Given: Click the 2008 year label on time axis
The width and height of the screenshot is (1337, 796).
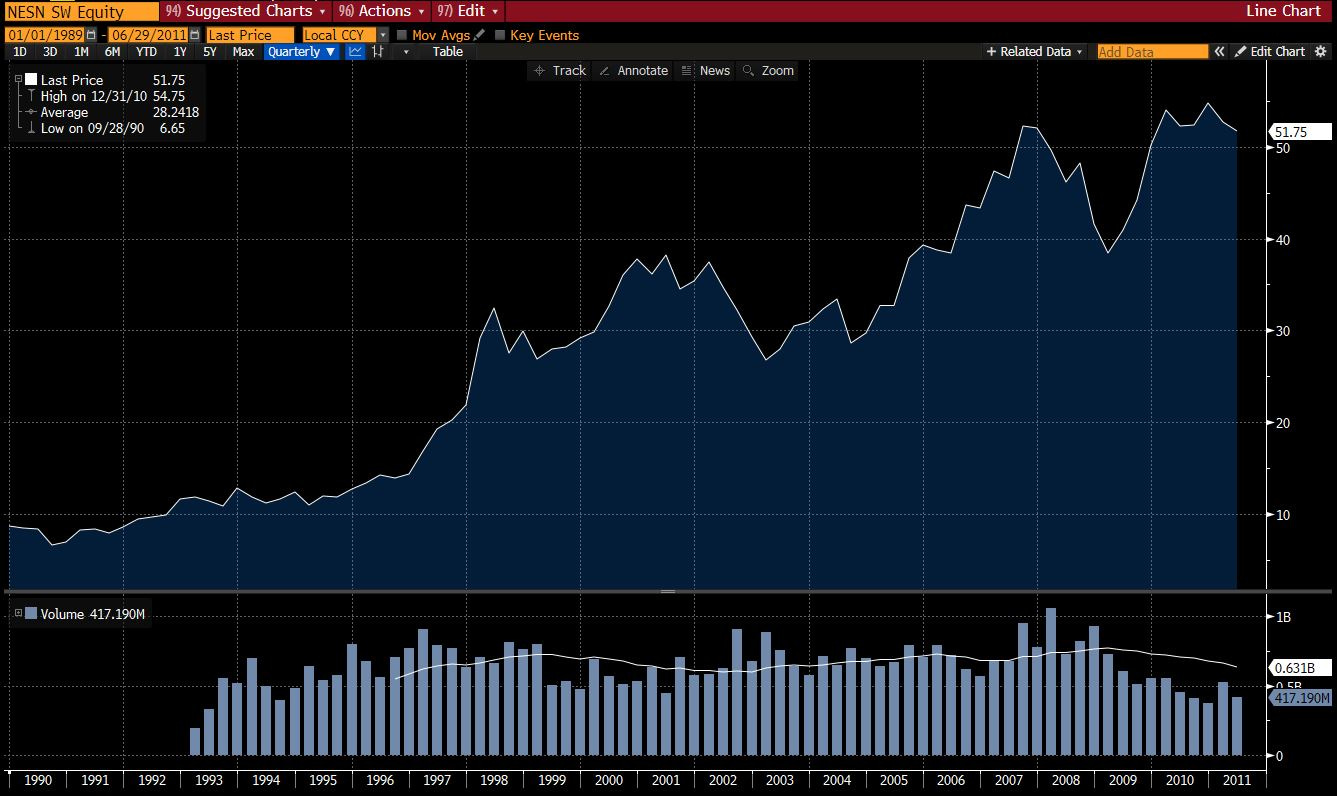Looking at the screenshot, I should (1067, 781).
